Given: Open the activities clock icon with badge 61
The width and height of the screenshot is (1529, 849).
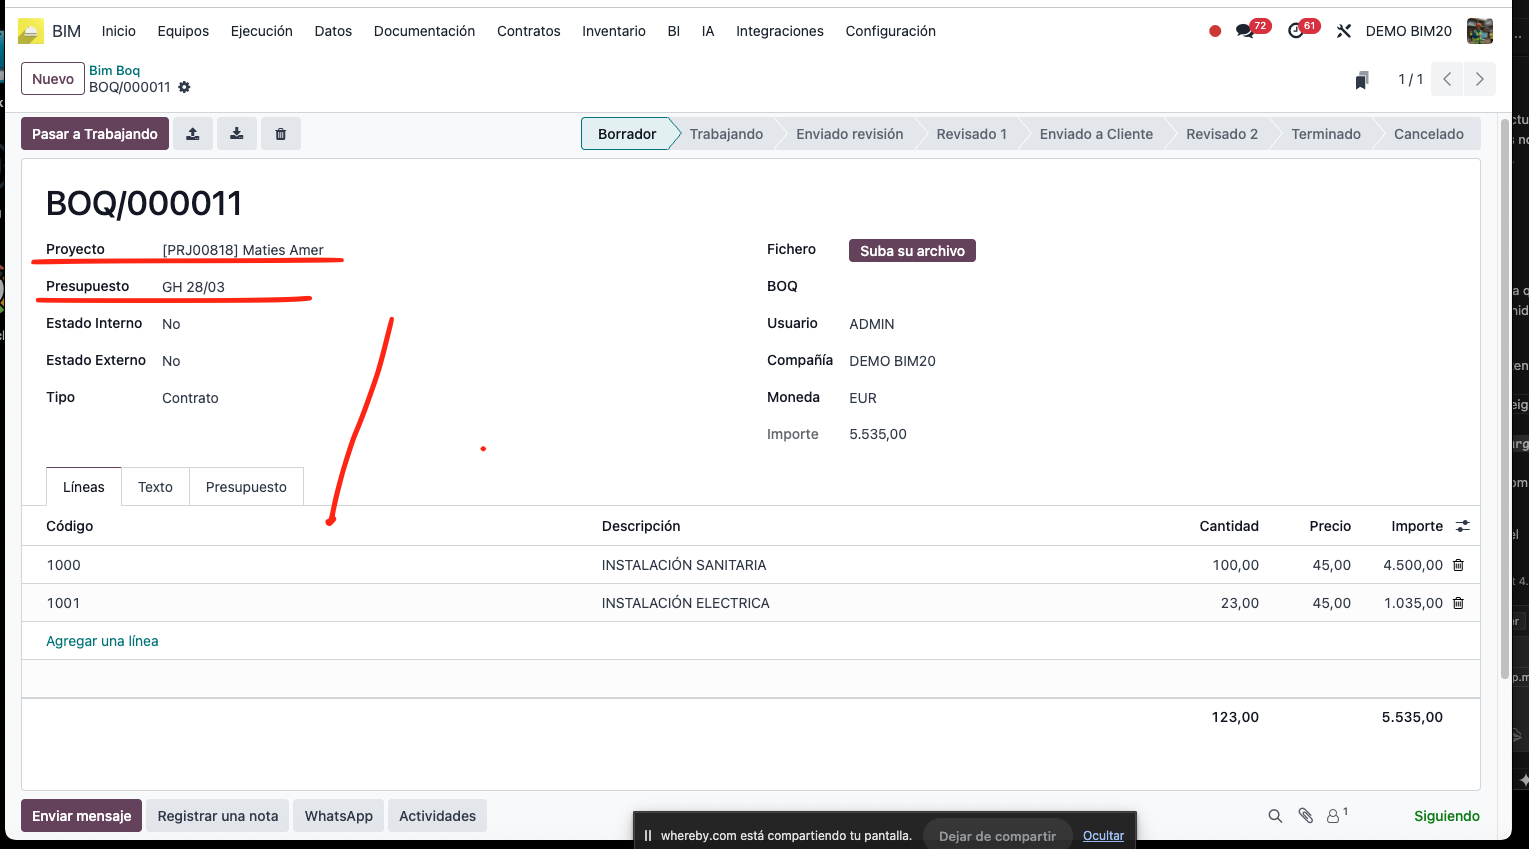Looking at the screenshot, I should (1296, 31).
